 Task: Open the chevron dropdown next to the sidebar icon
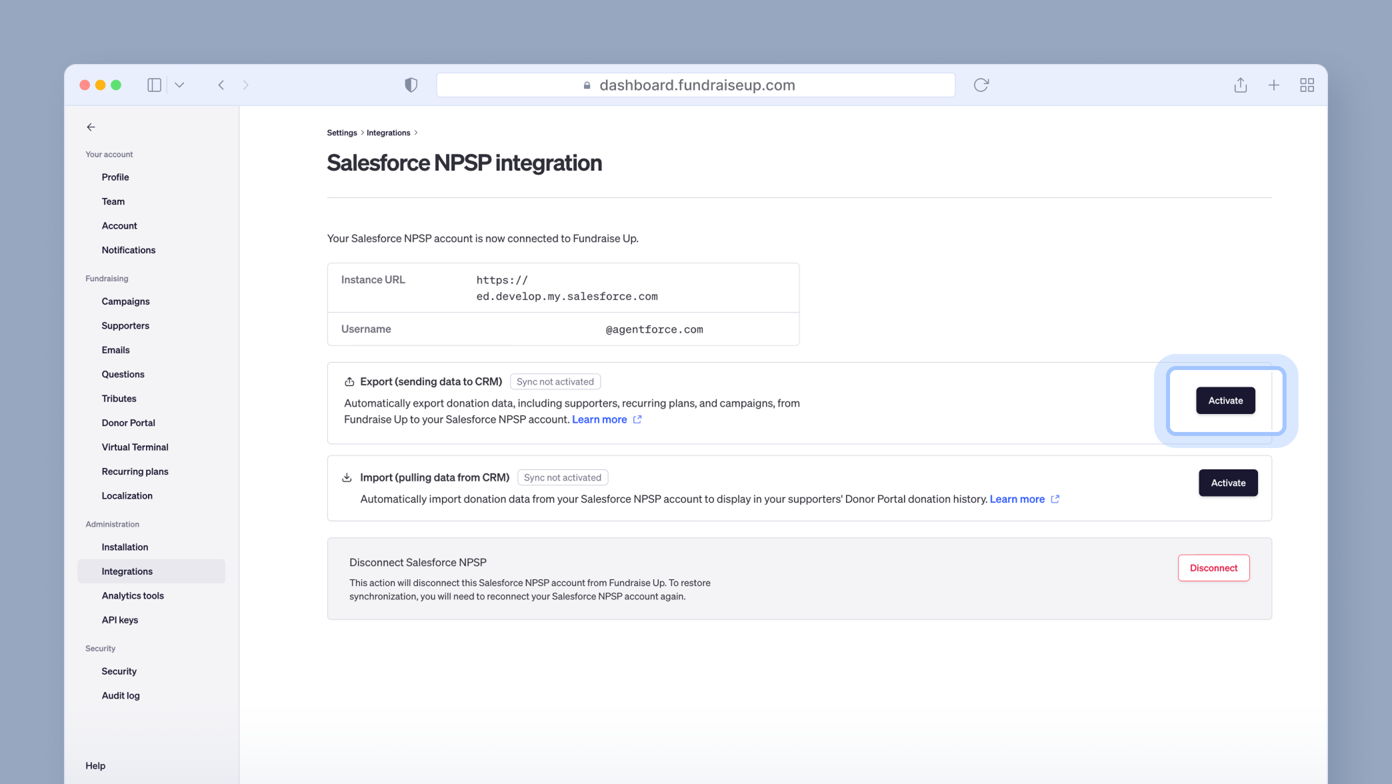pos(180,85)
